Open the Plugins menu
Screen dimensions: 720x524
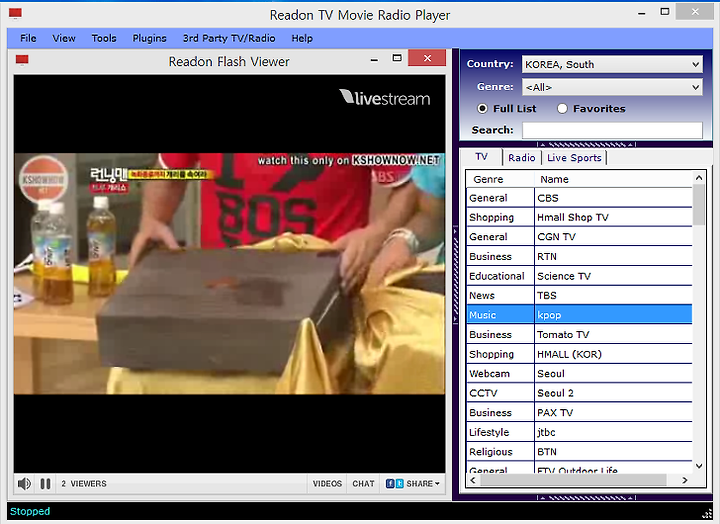[149, 38]
